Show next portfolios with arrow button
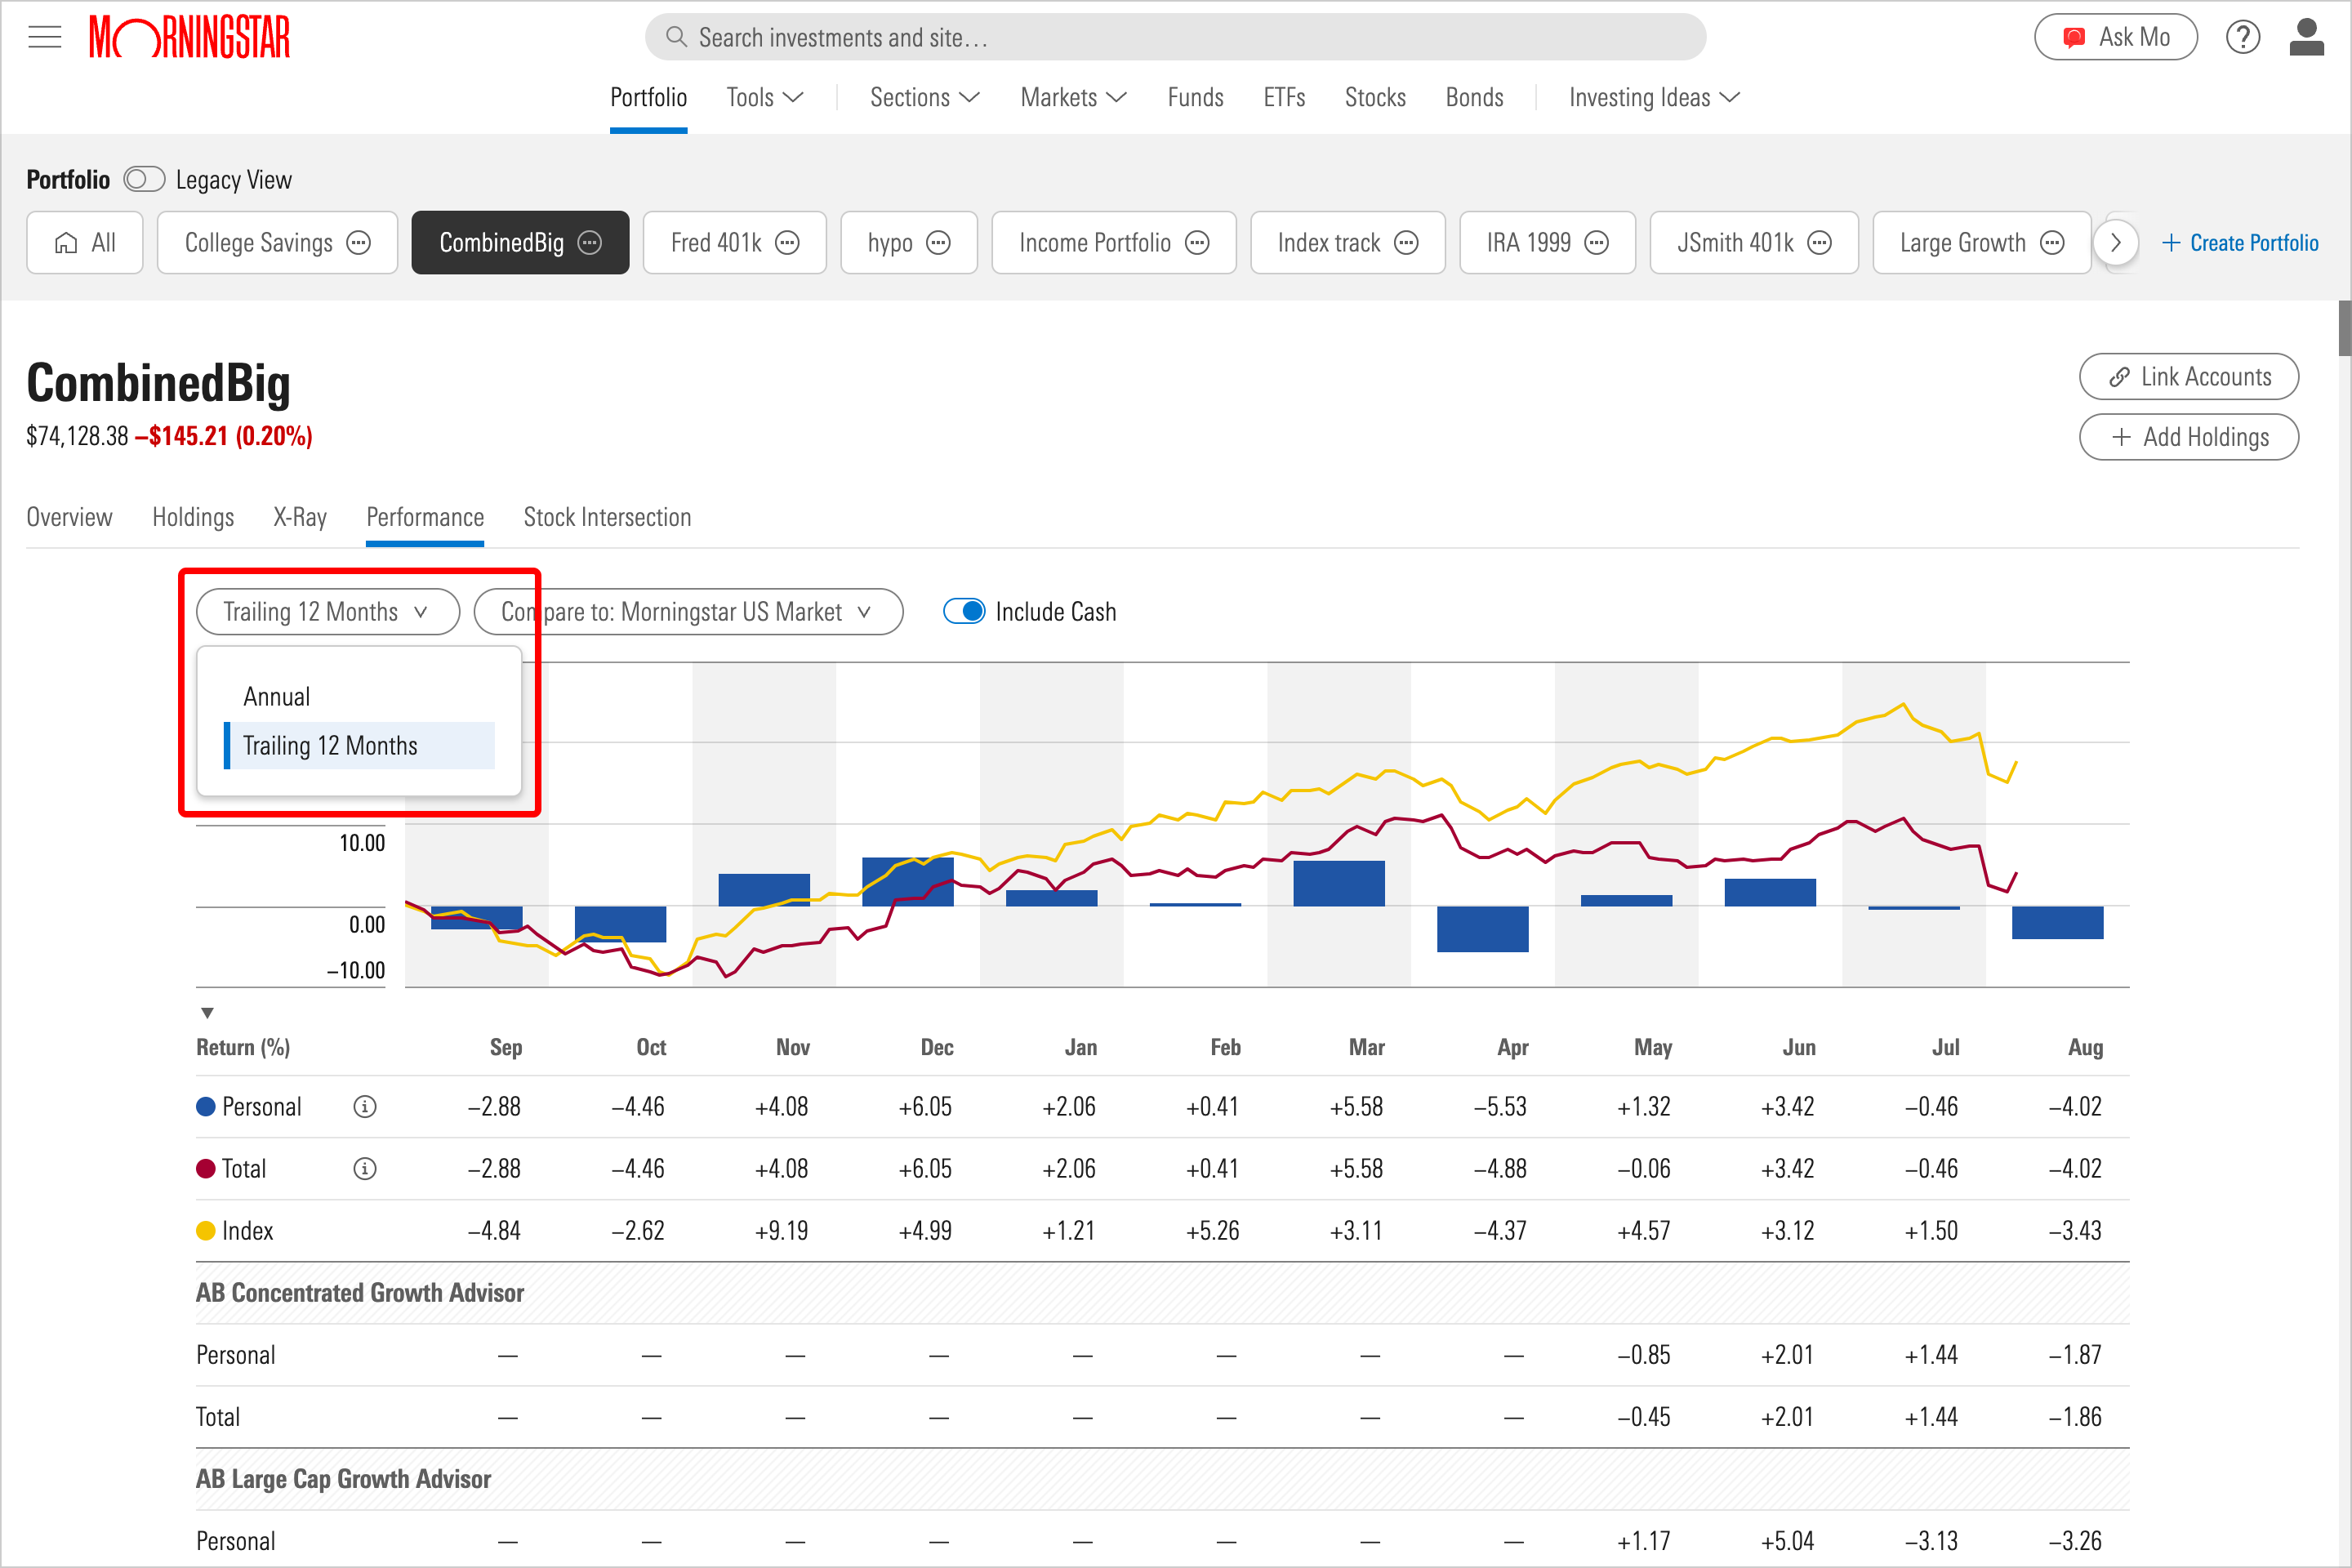 (2115, 243)
